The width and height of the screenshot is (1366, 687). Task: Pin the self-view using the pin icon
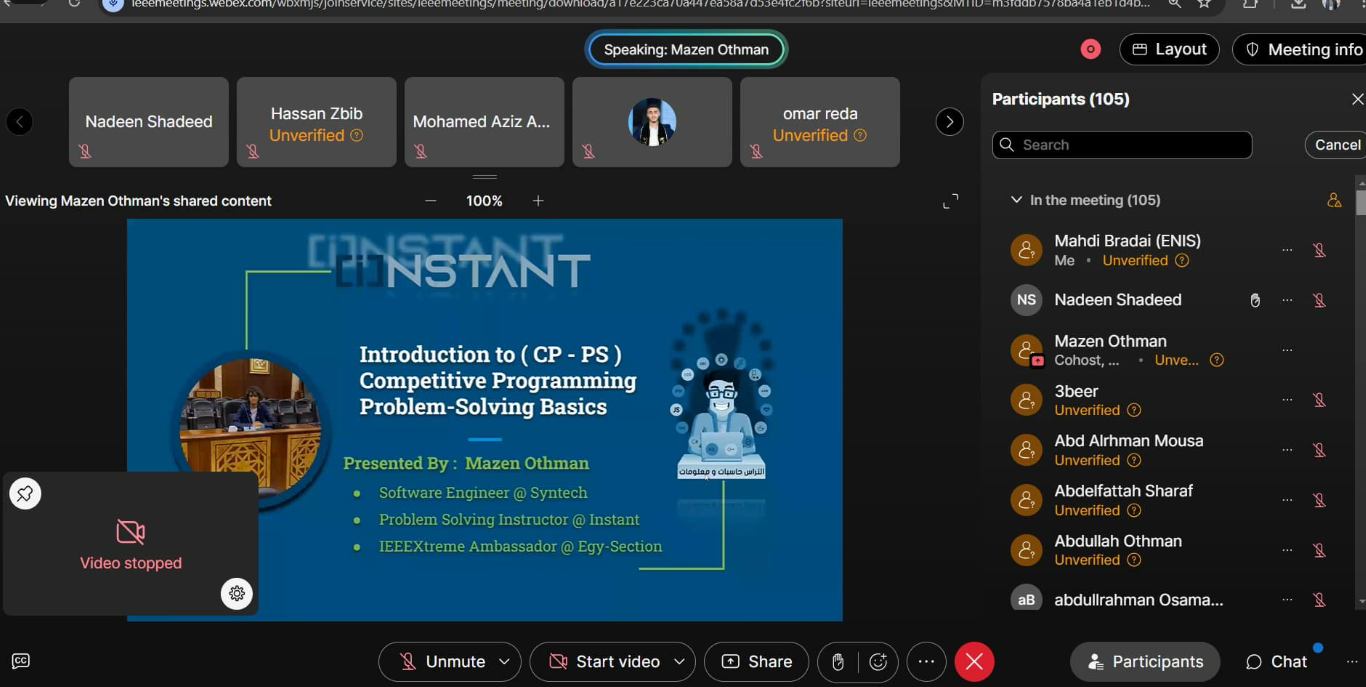coord(25,493)
